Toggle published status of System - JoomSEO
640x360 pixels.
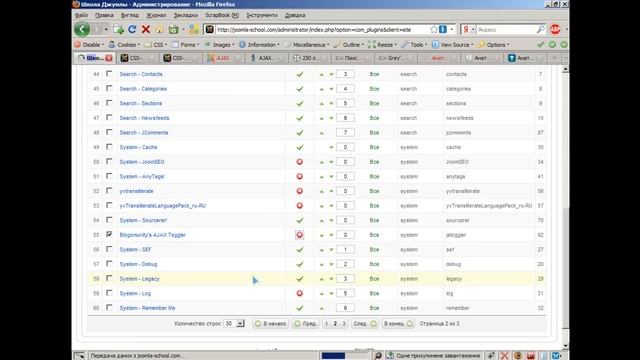tap(300, 162)
